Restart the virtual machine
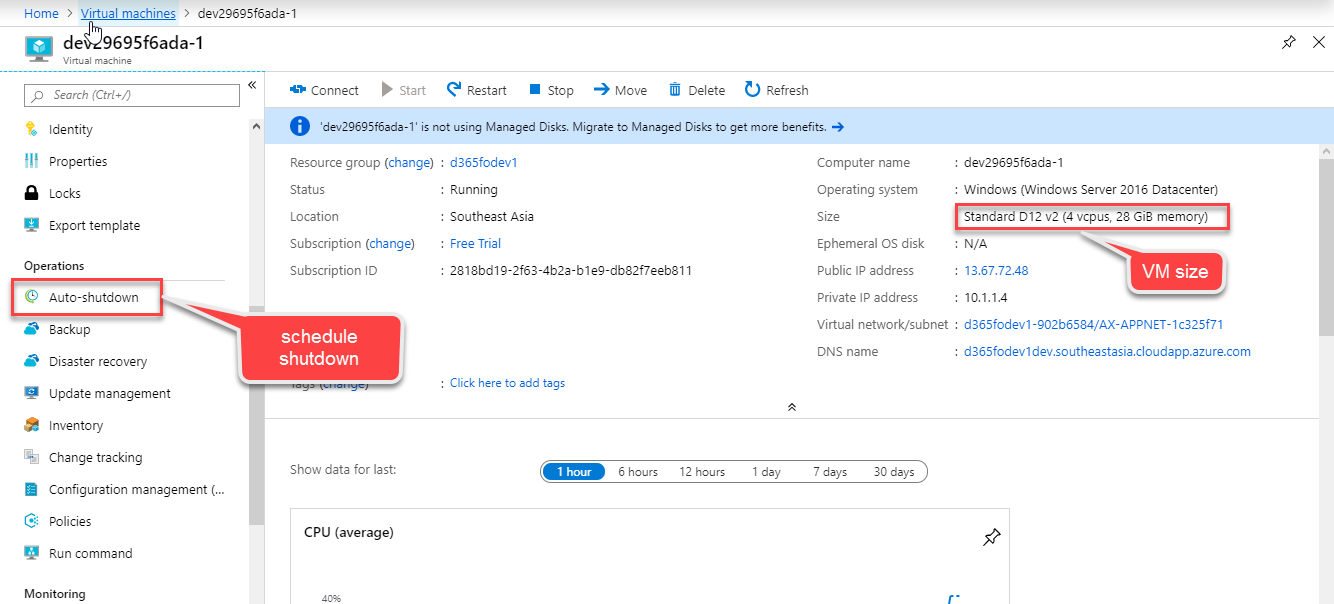 pyautogui.click(x=477, y=90)
